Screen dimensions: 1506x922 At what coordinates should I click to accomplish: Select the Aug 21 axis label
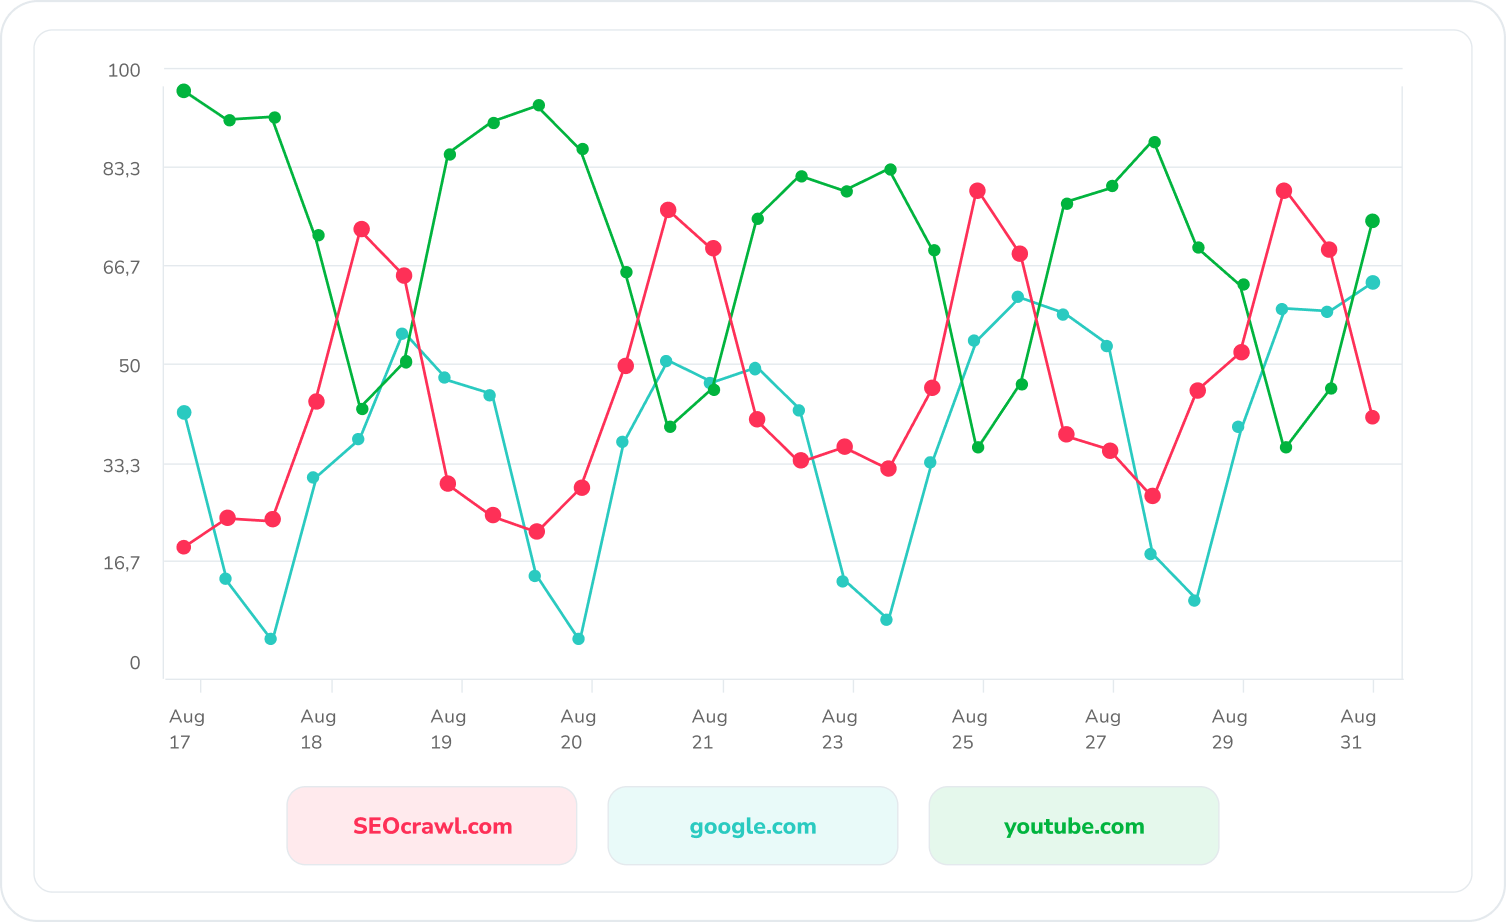coord(708,729)
